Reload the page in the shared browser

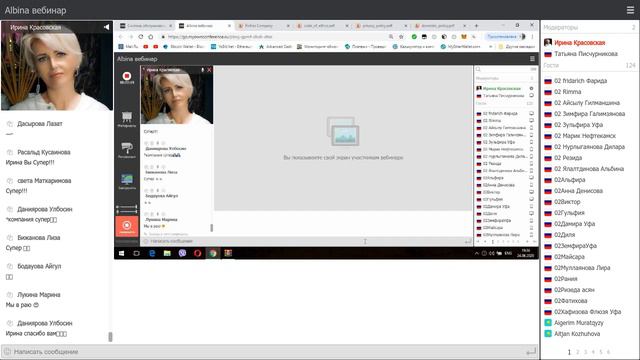[x=141, y=37]
